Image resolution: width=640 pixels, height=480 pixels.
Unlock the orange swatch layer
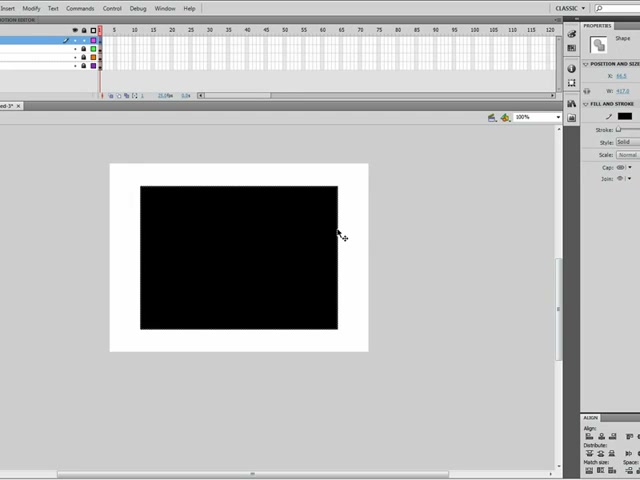pyautogui.click(x=84, y=57)
